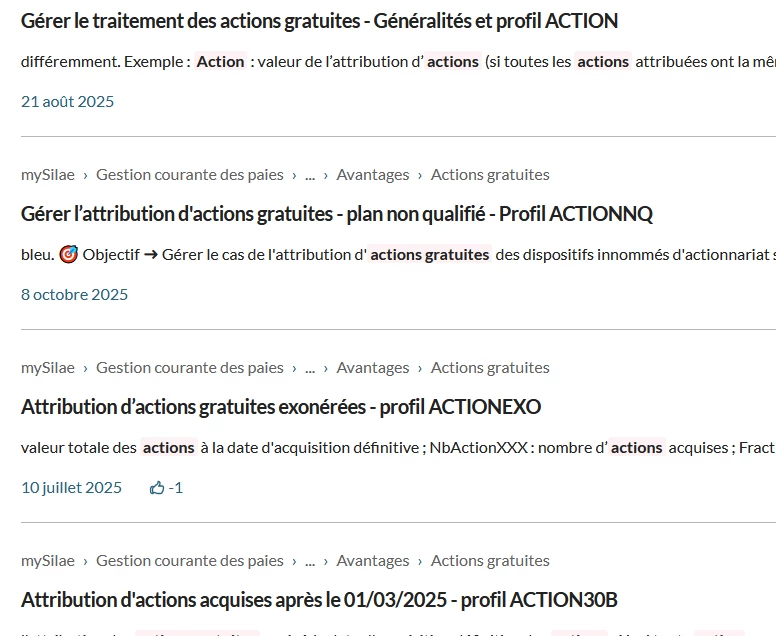776x636 pixels.
Task: Go to 'Avantages' breadcrumb above ACTIONNQ article
Action: pos(372,175)
